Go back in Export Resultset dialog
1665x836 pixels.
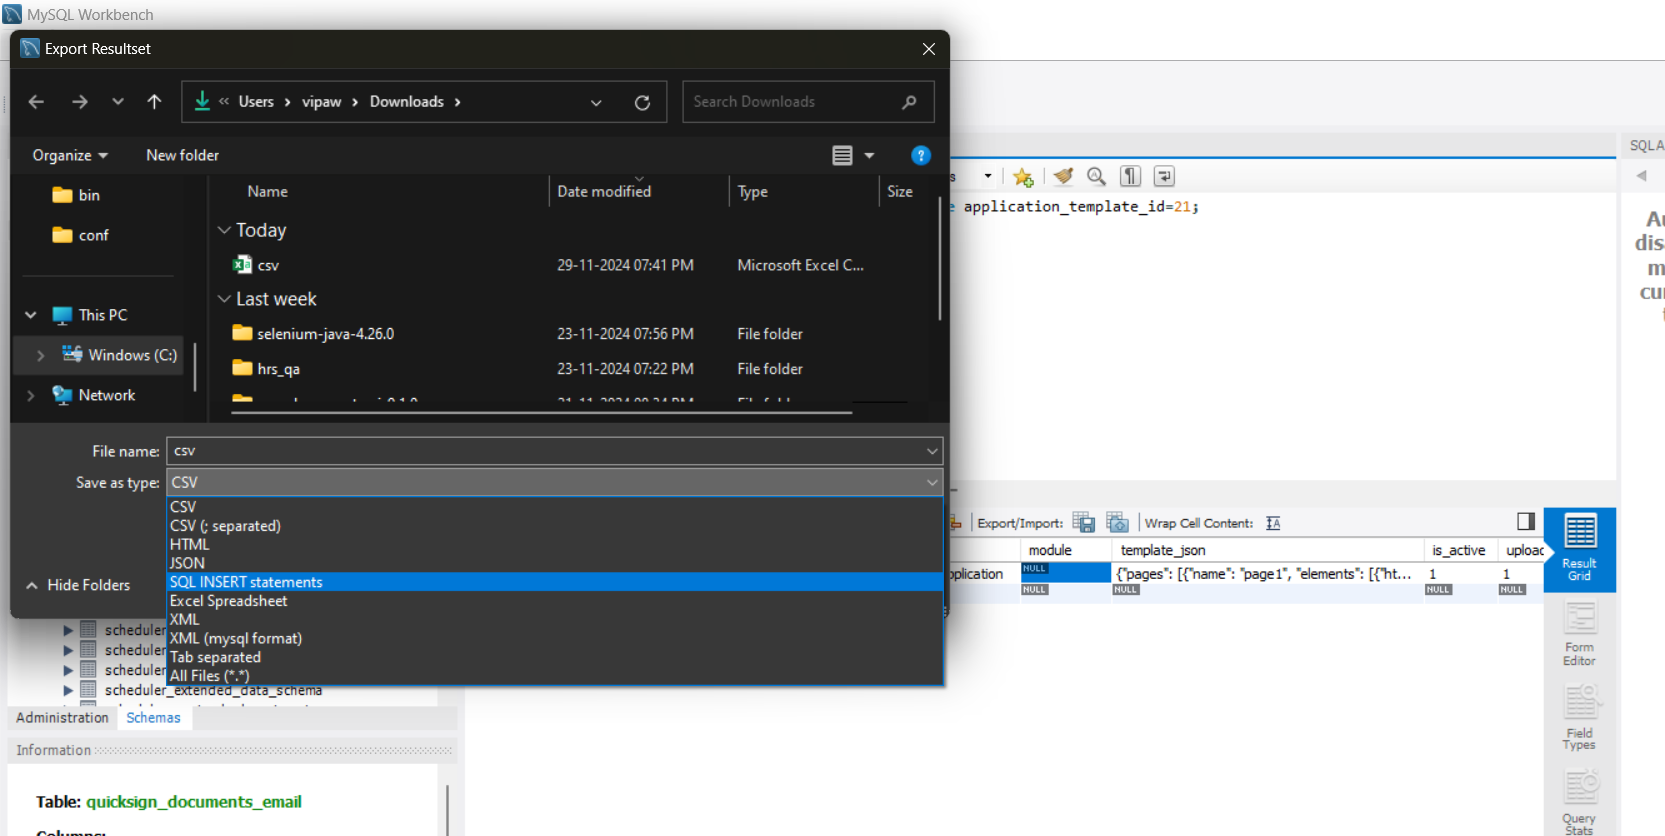pyautogui.click(x=36, y=102)
